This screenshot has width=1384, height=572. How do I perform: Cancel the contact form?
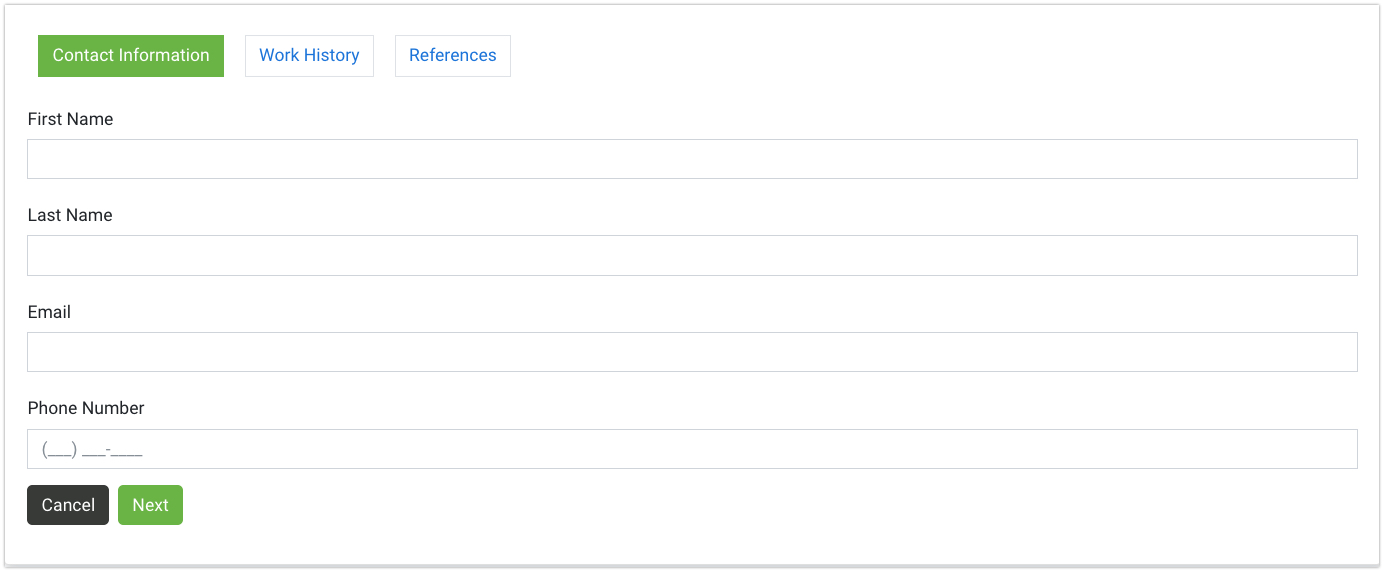click(68, 505)
